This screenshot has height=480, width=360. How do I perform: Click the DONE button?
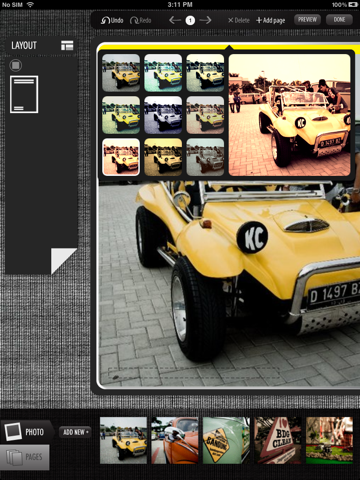339,20
